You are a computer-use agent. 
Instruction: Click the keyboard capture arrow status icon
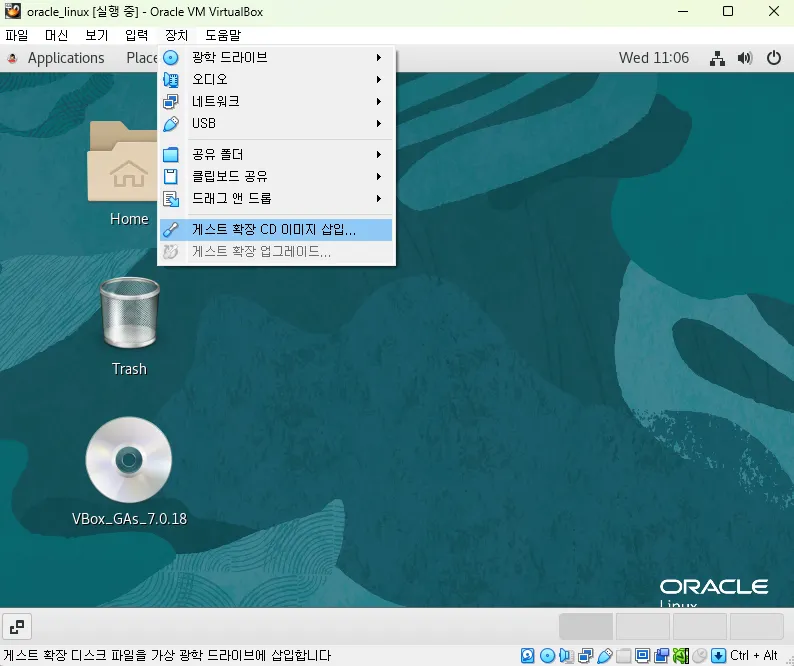[x=719, y=656]
